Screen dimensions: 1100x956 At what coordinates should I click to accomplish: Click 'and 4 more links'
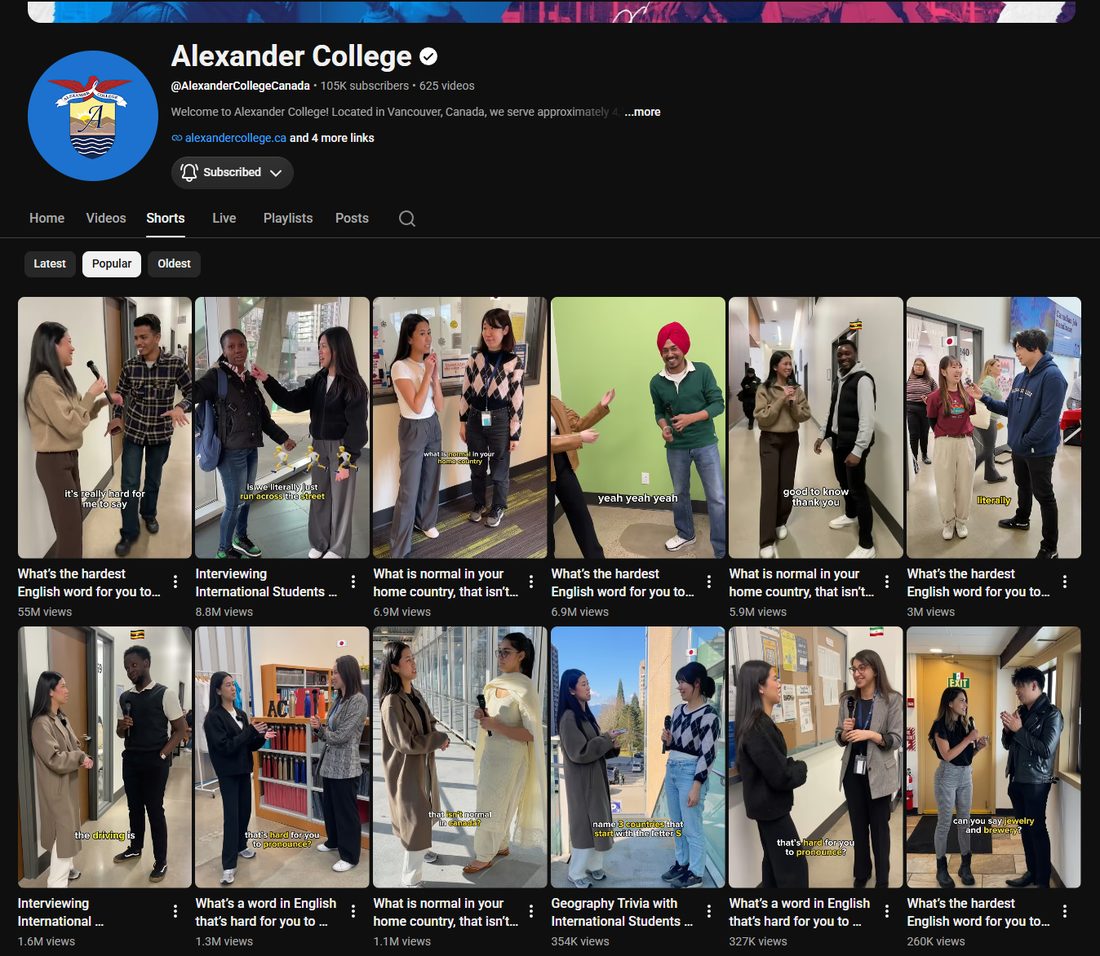click(x=332, y=138)
